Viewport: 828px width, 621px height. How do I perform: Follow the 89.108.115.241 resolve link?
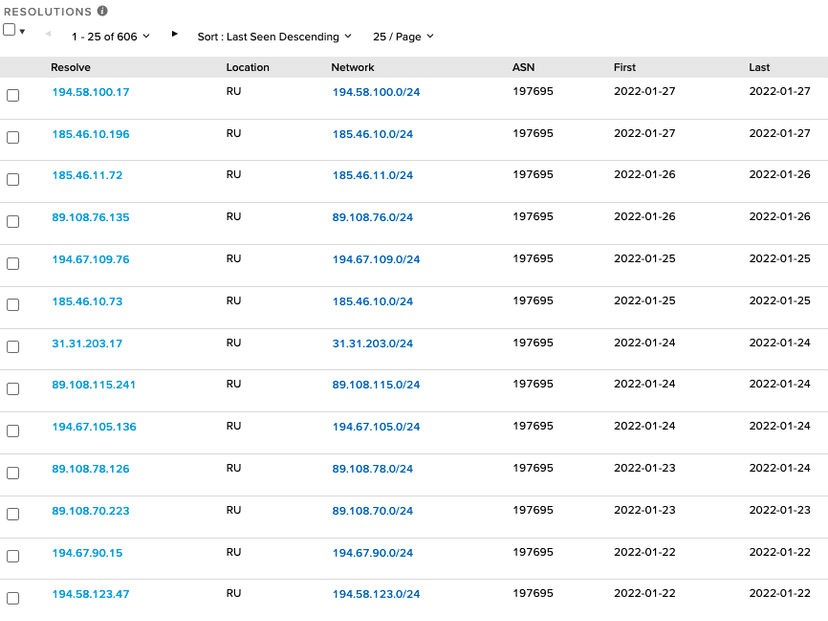(93, 384)
